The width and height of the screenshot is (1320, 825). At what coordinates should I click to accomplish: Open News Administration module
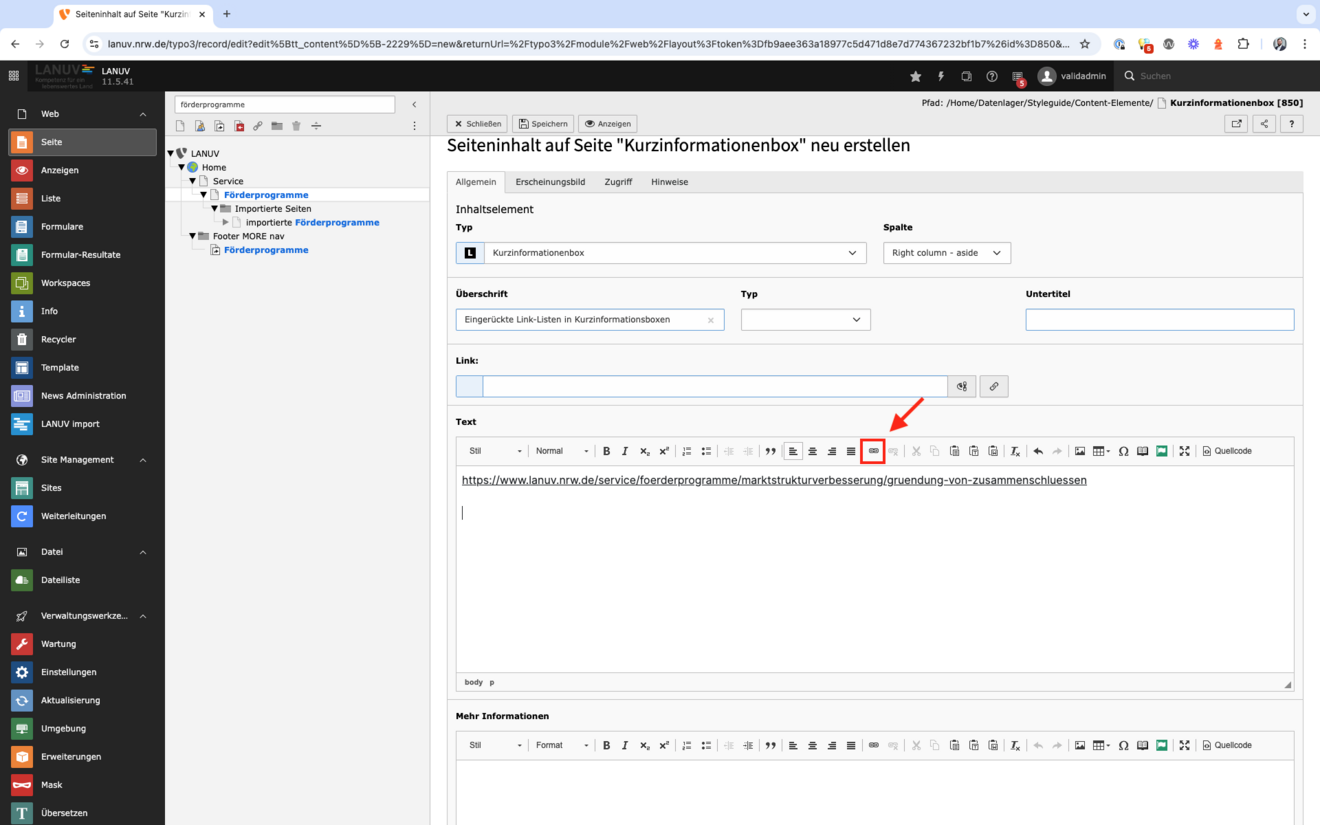click(83, 396)
